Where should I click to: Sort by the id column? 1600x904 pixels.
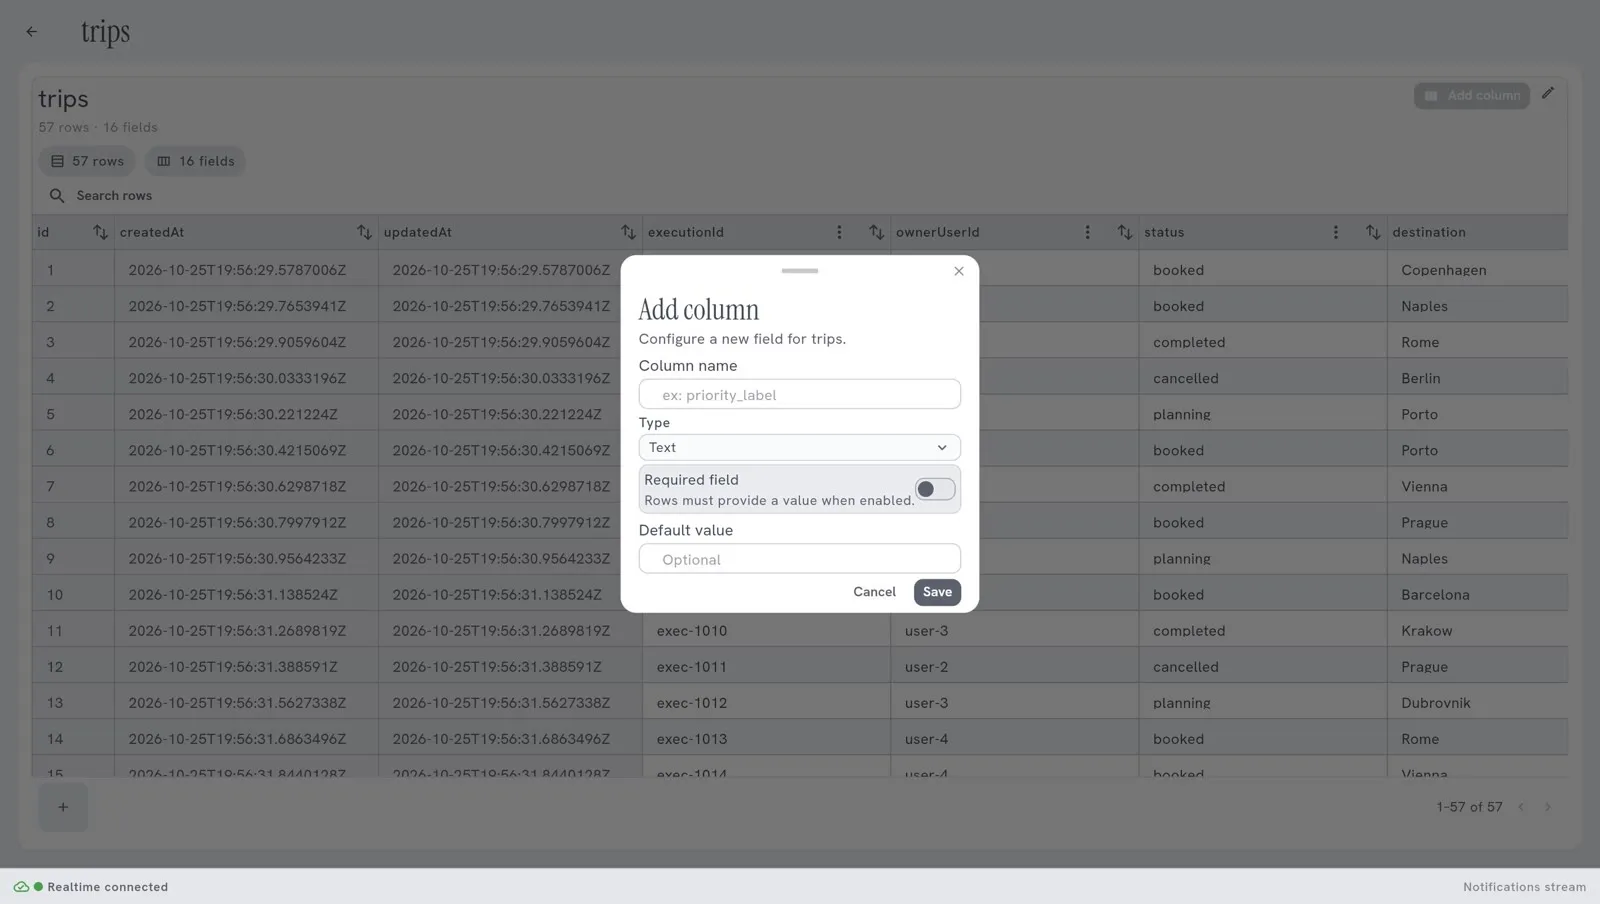click(x=100, y=232)
